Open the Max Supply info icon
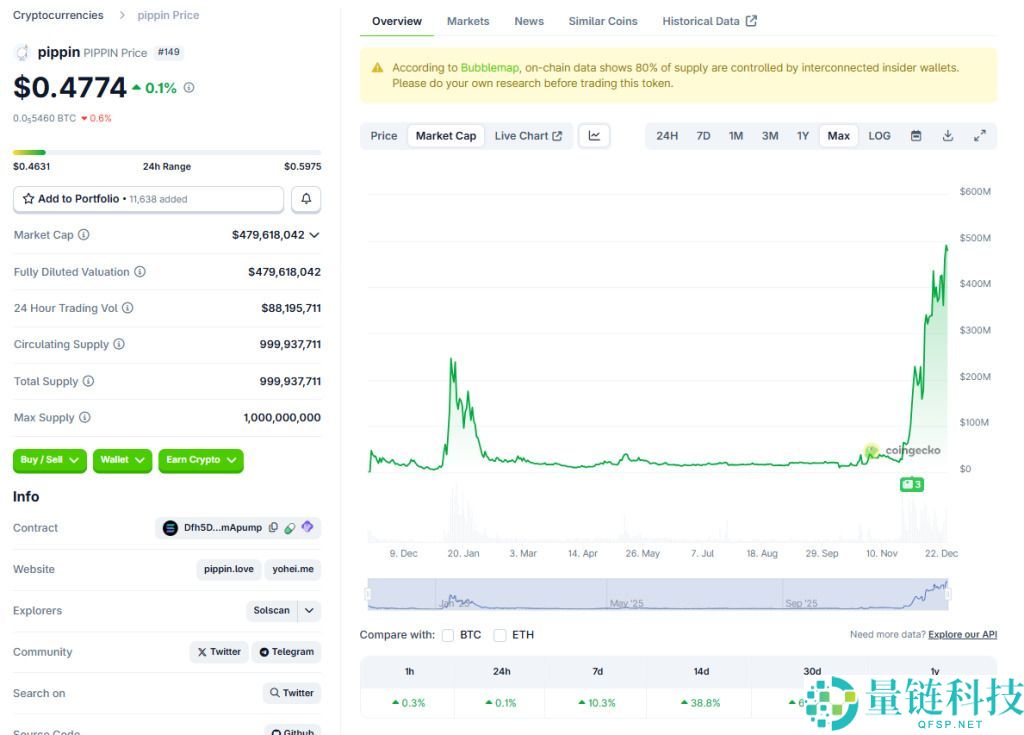The height and width of the screenshot is (735, 1024). (85, 417)
